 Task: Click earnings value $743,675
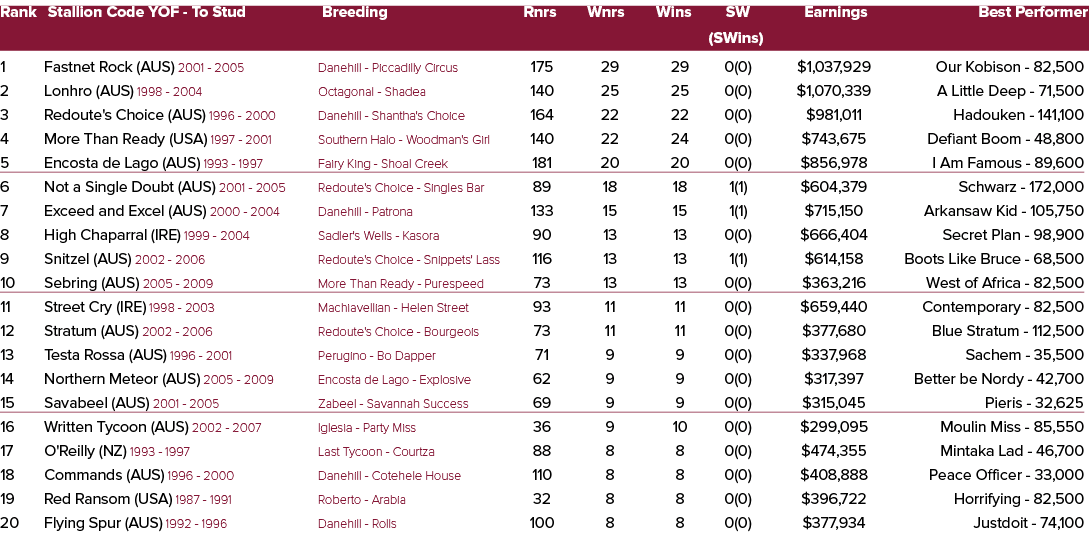tap(833, 139)
